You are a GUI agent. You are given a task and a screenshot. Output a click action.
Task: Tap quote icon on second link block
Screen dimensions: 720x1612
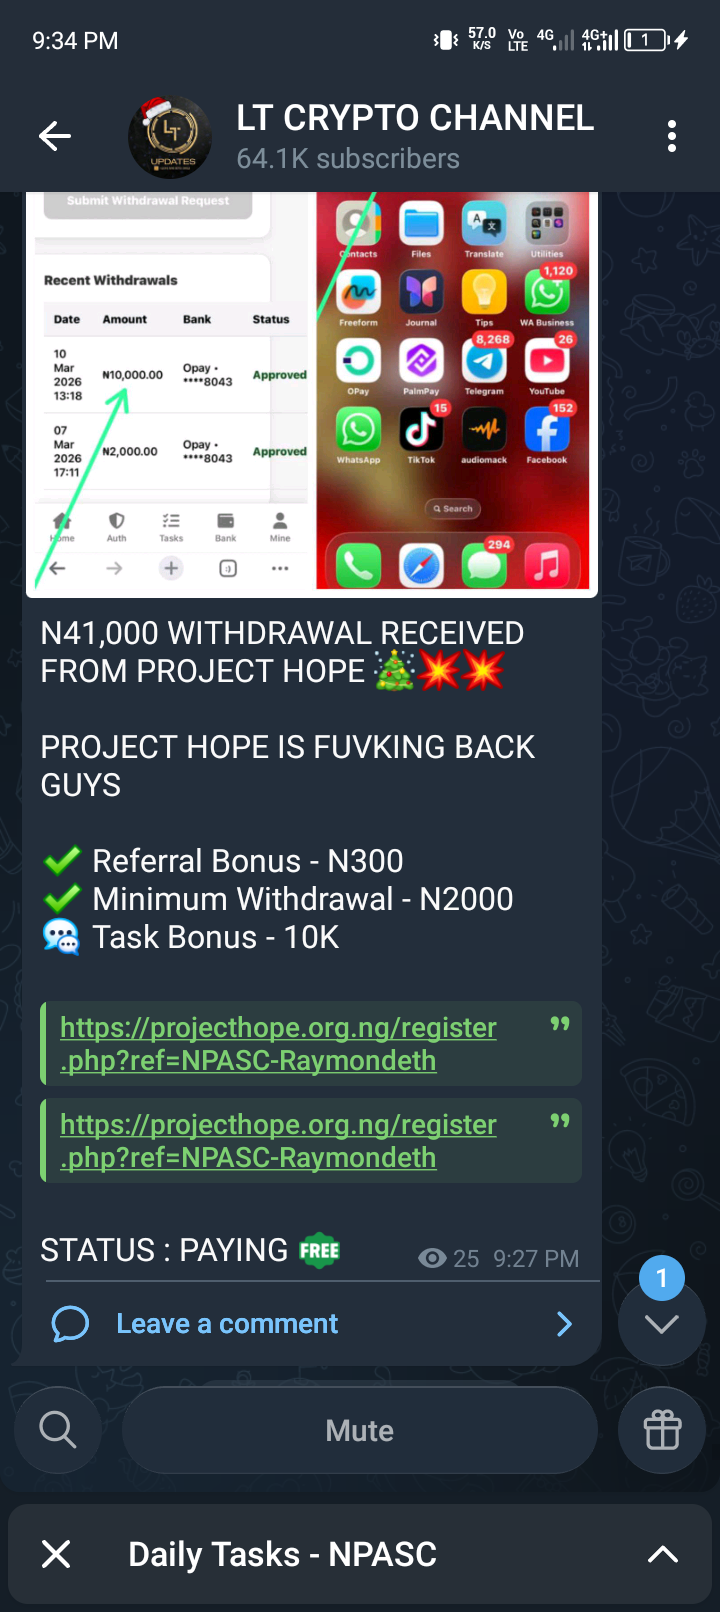click(560, 1121)
